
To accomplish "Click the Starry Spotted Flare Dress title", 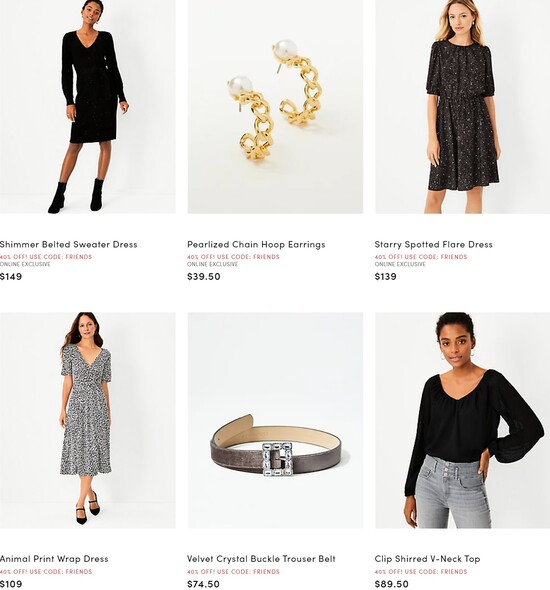I will (x=433, y=245).
